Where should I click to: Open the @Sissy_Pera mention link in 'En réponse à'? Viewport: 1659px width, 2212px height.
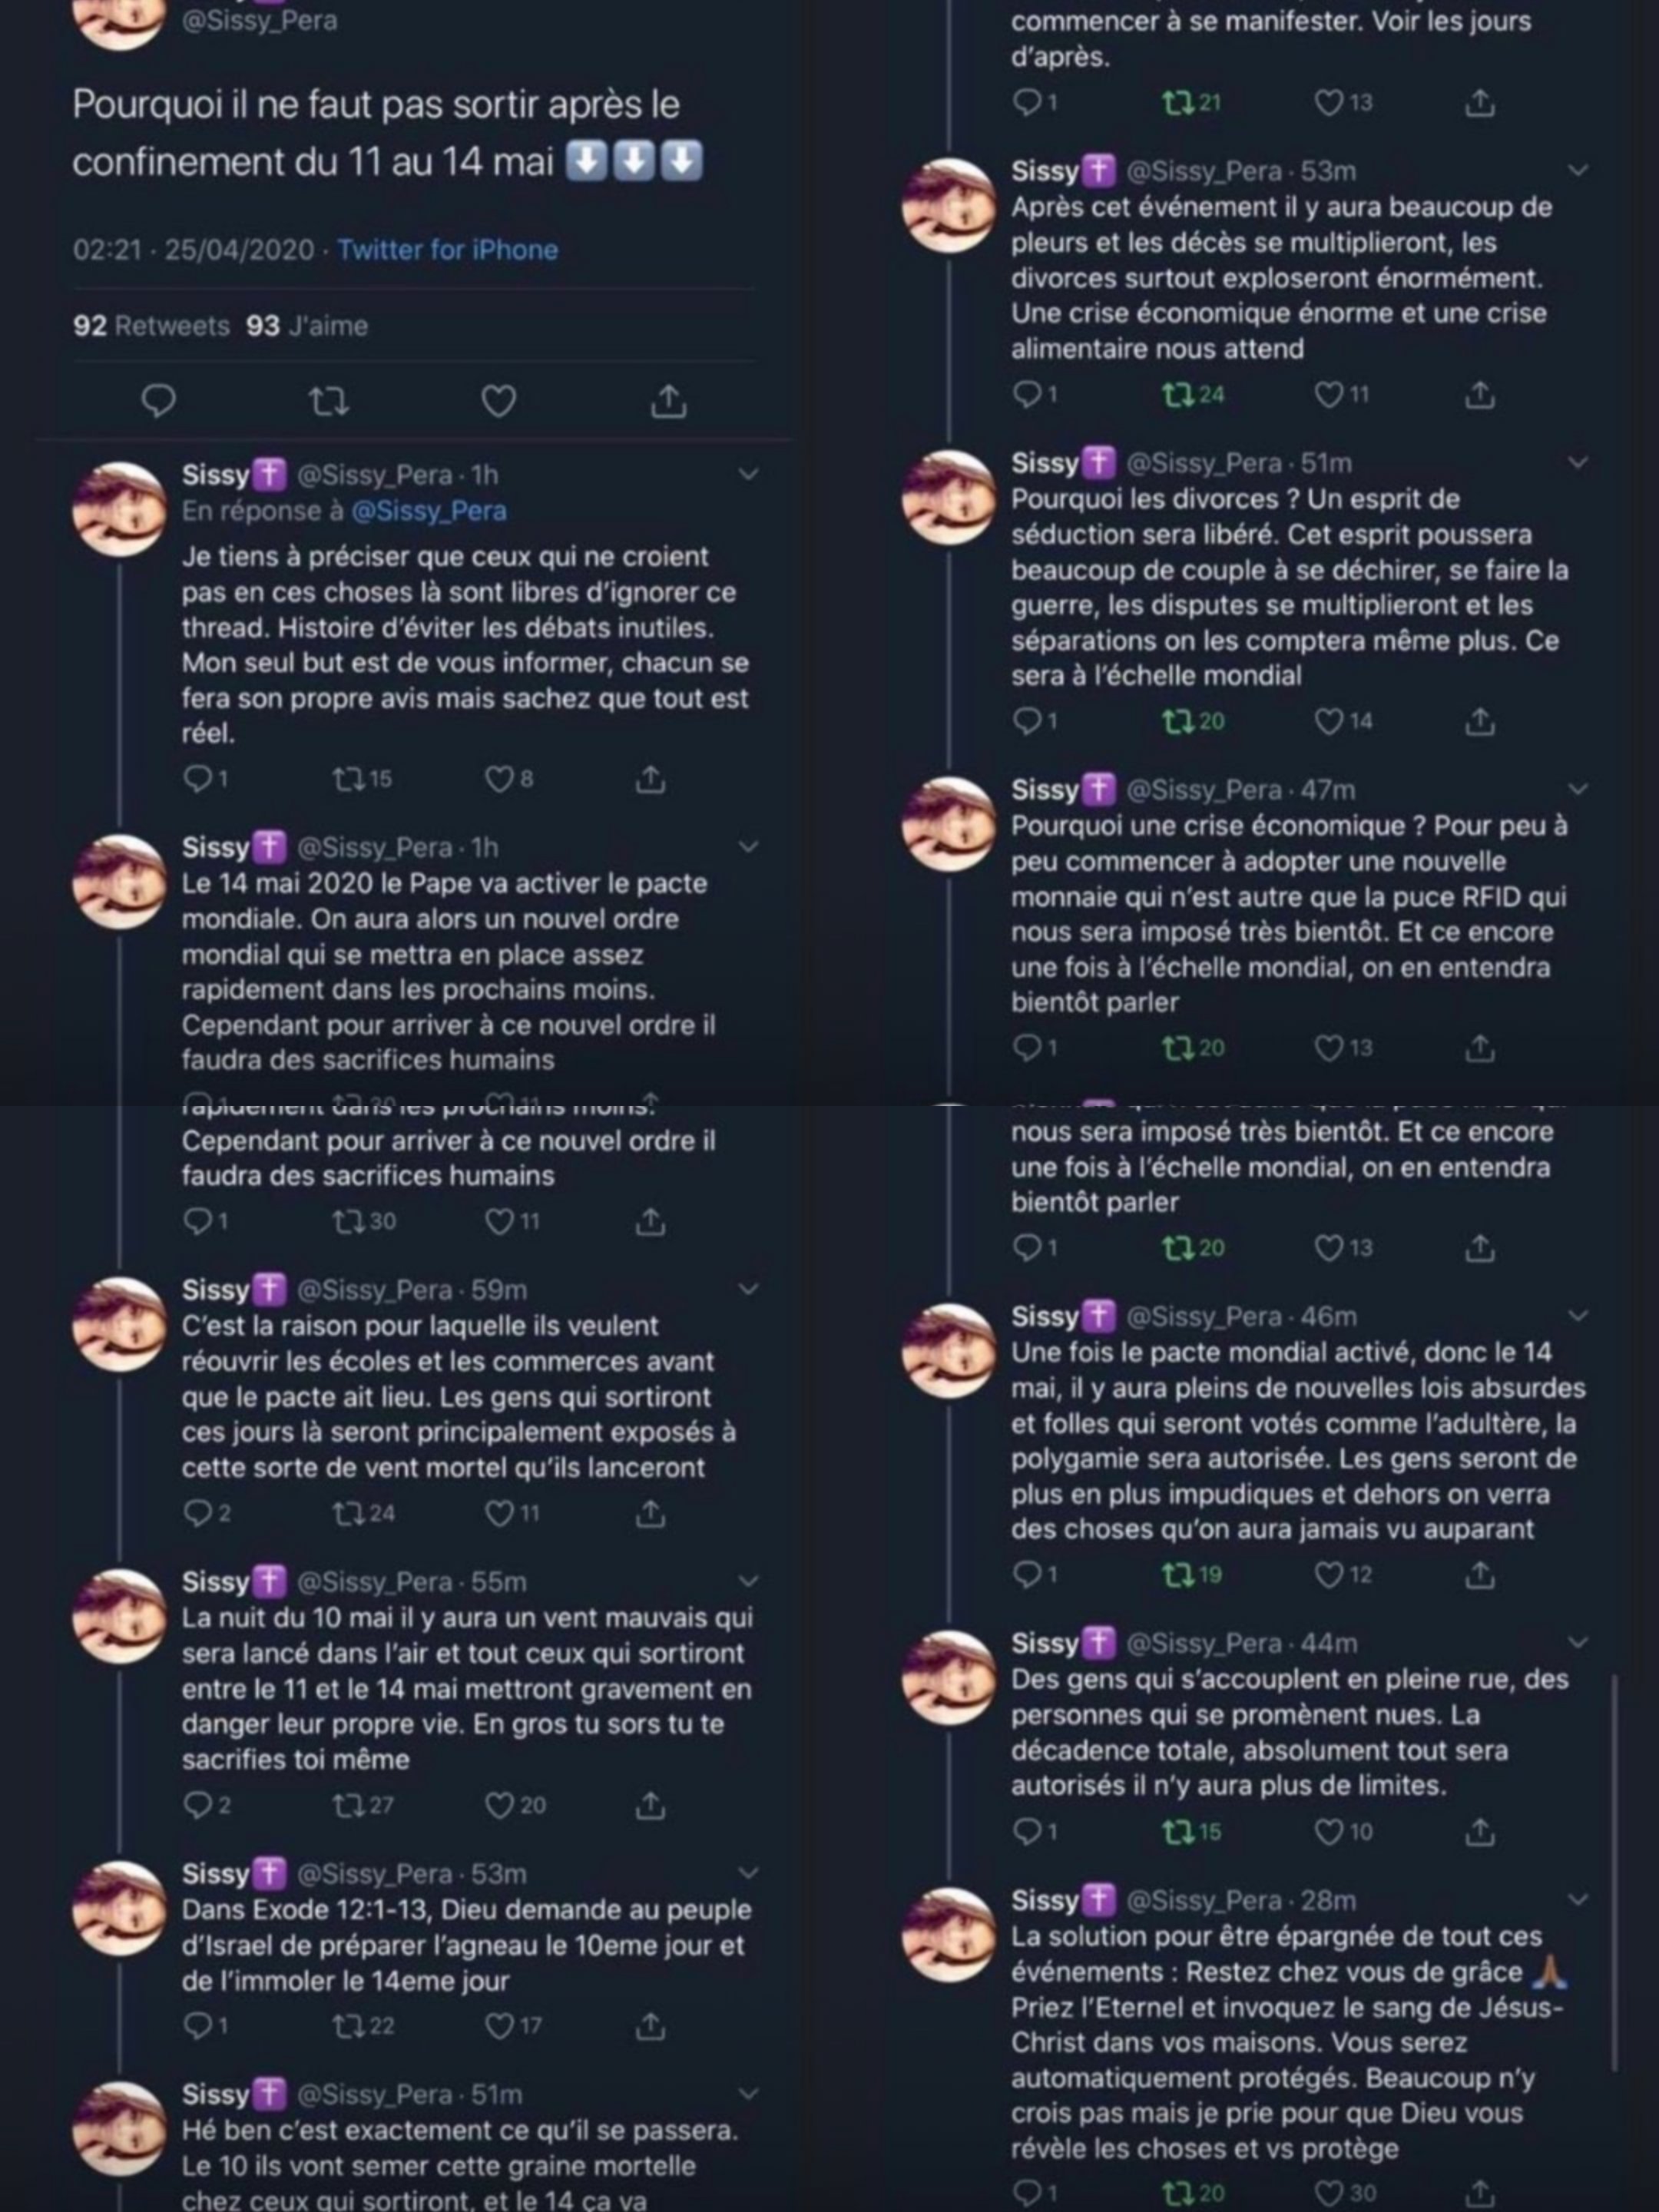point(429,511)
